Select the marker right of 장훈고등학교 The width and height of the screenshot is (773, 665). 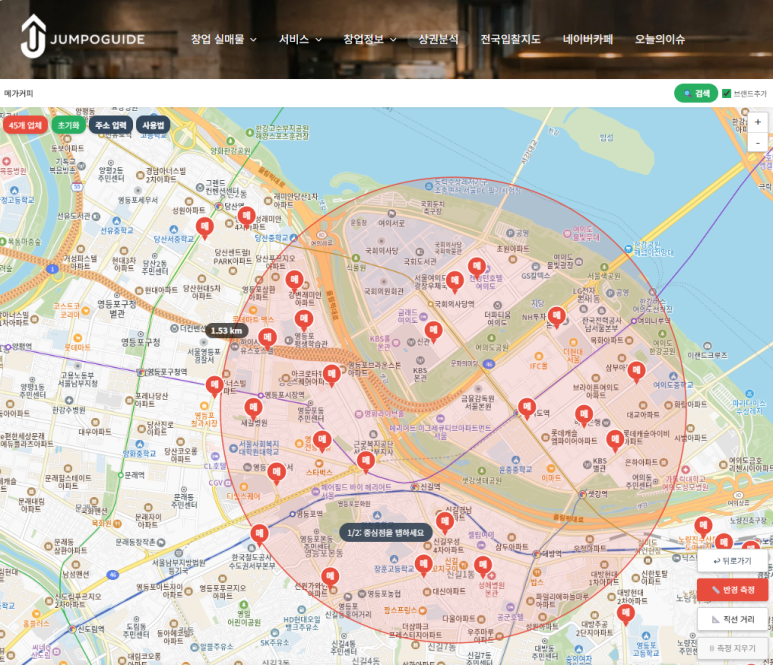[423, 565]
